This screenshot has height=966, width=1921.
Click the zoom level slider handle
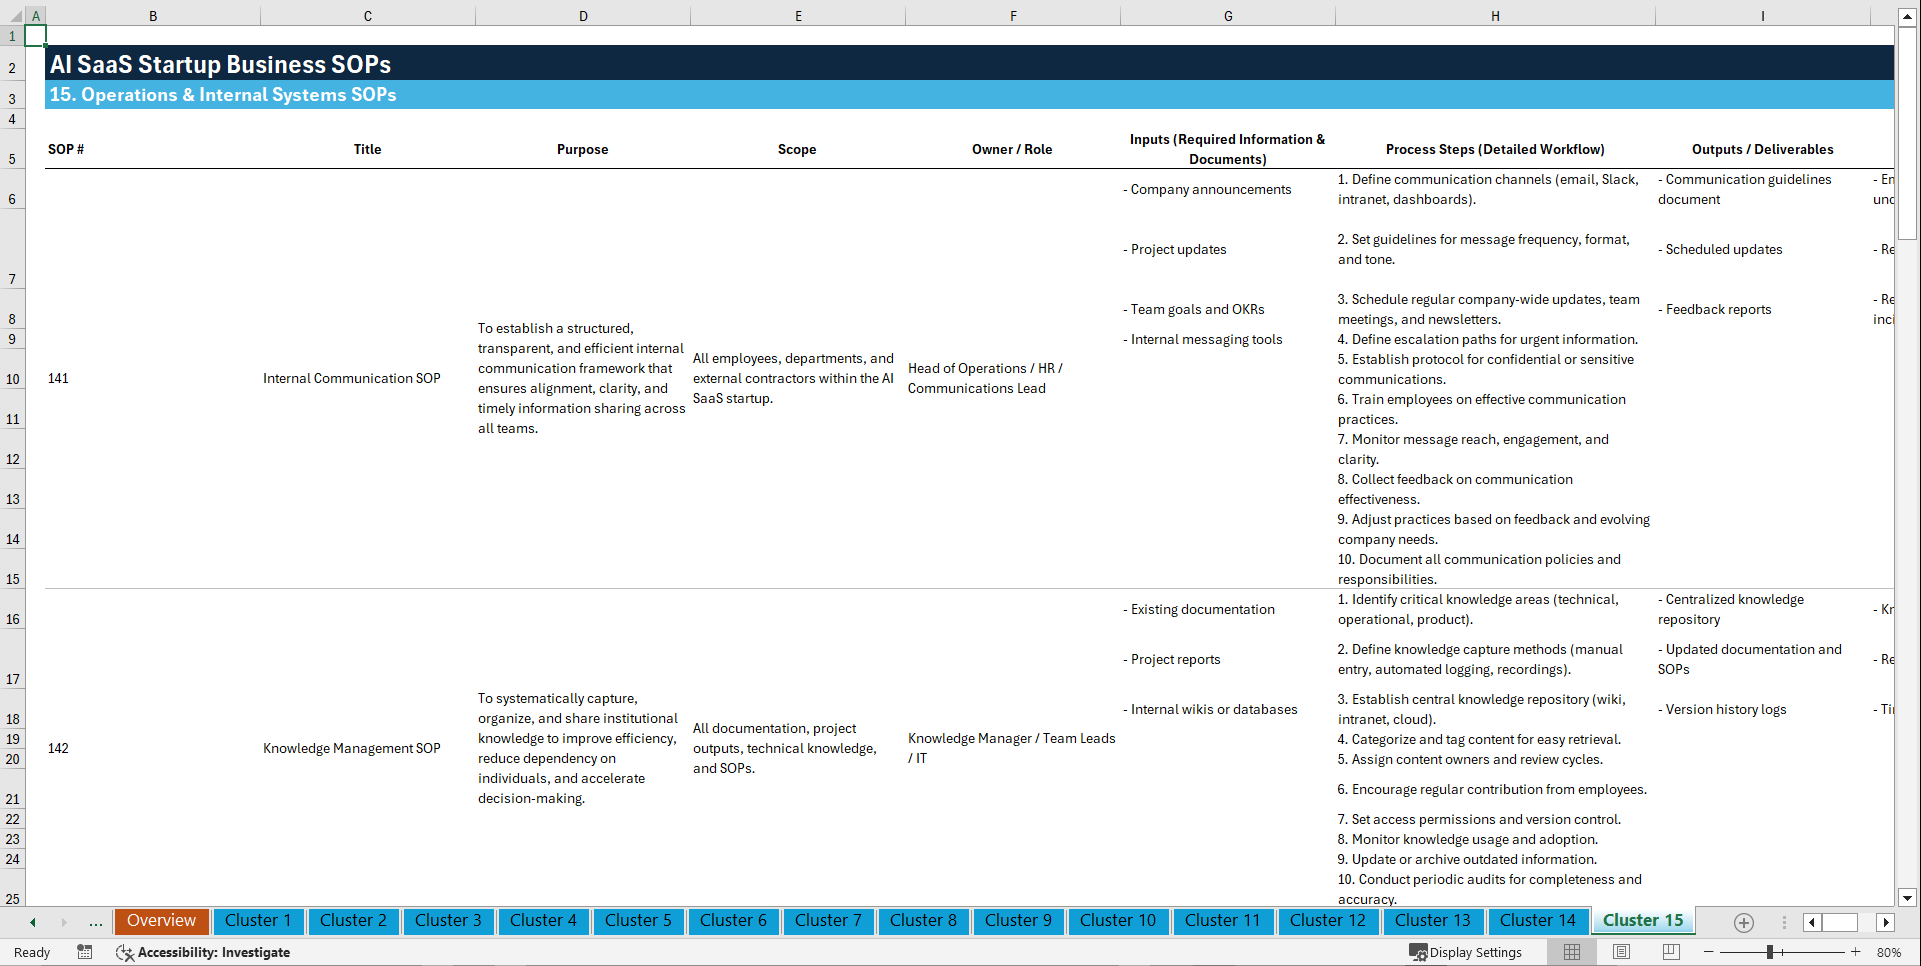[x=1770, y=952]
